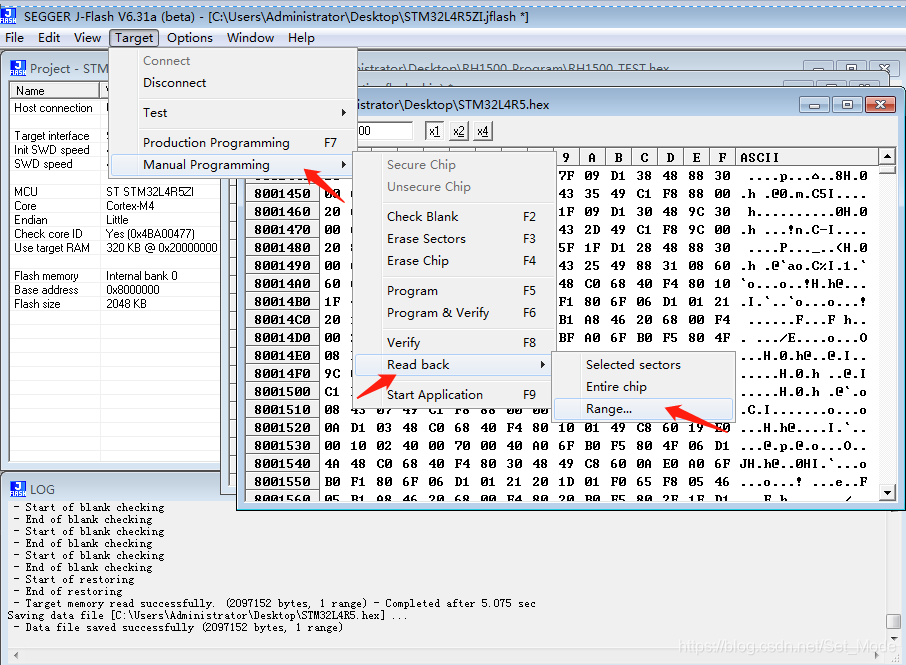Screen dimensions: 906x665
Task: Click the address input field in hex window
Action: tap(385, 131)
